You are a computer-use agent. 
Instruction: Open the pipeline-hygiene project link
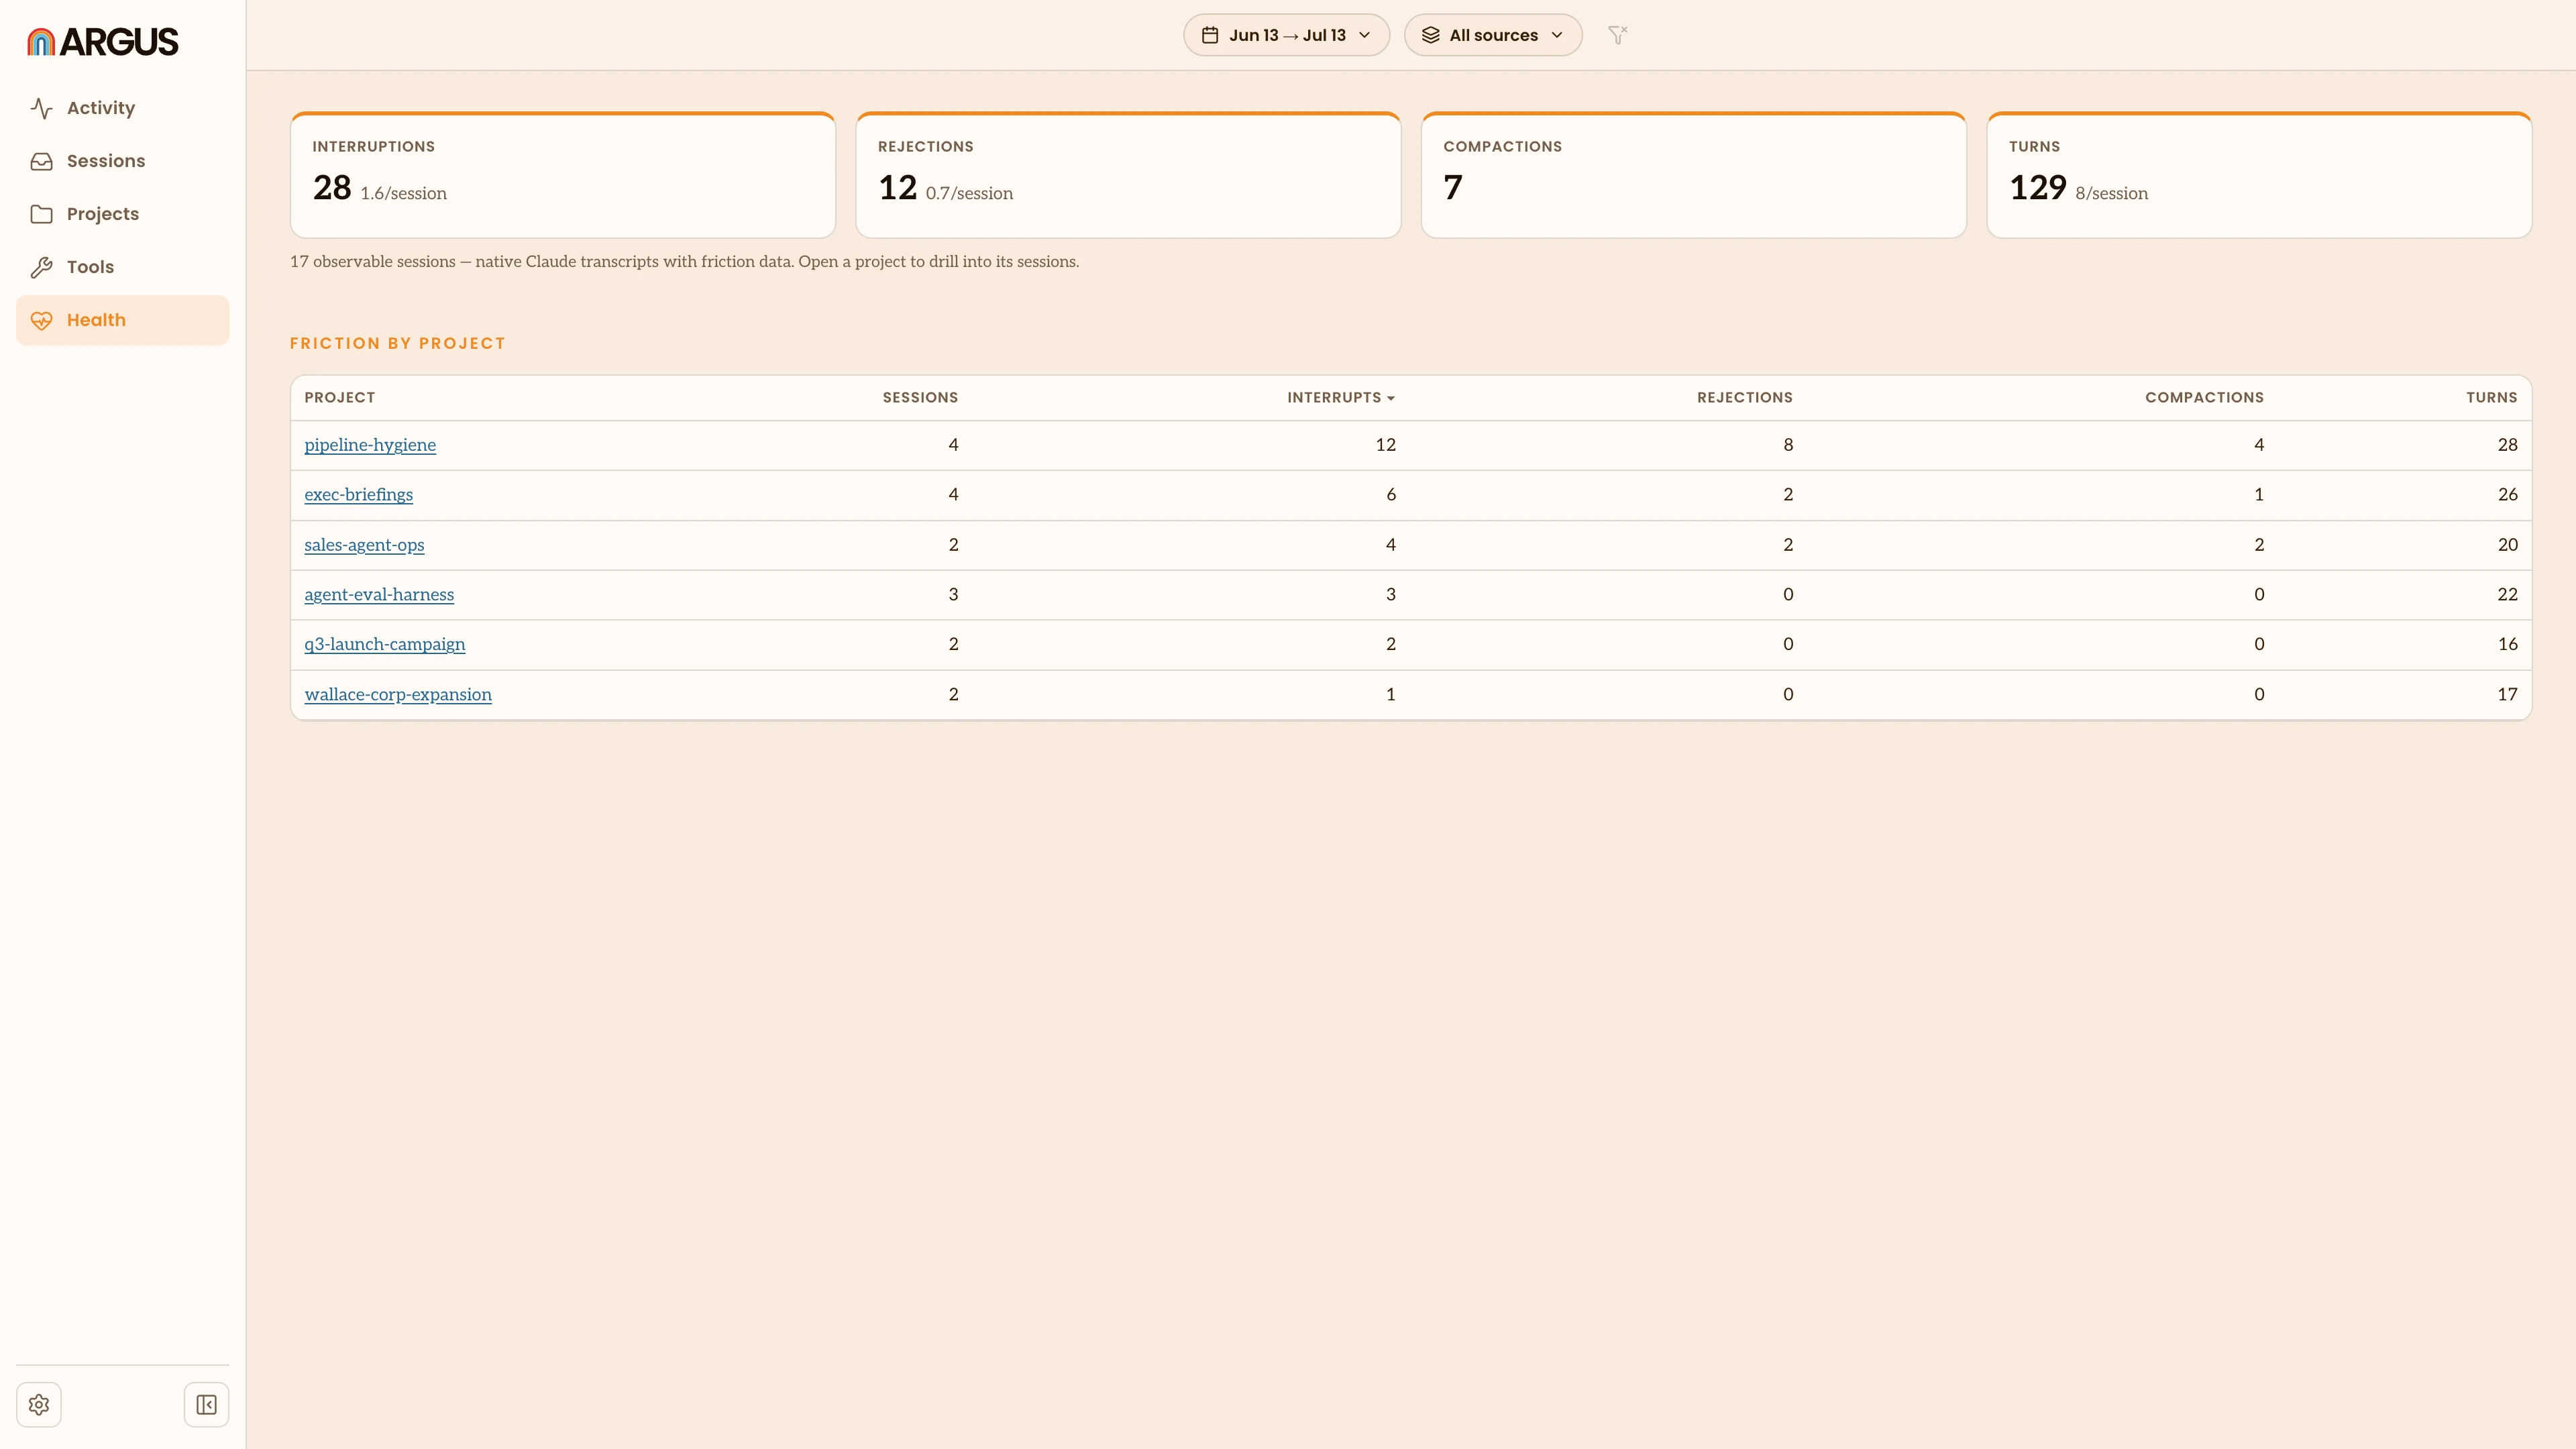[x=370, y=445]
